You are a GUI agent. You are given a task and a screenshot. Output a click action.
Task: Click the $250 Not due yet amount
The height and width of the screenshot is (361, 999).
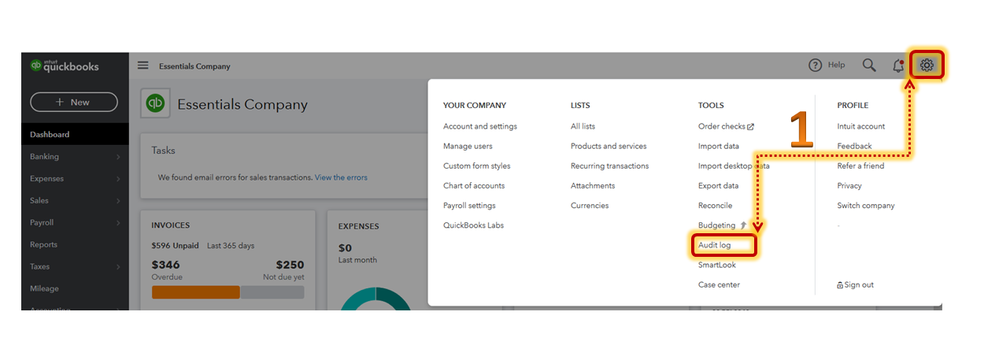pyautogui.click(x=290, y=264)
